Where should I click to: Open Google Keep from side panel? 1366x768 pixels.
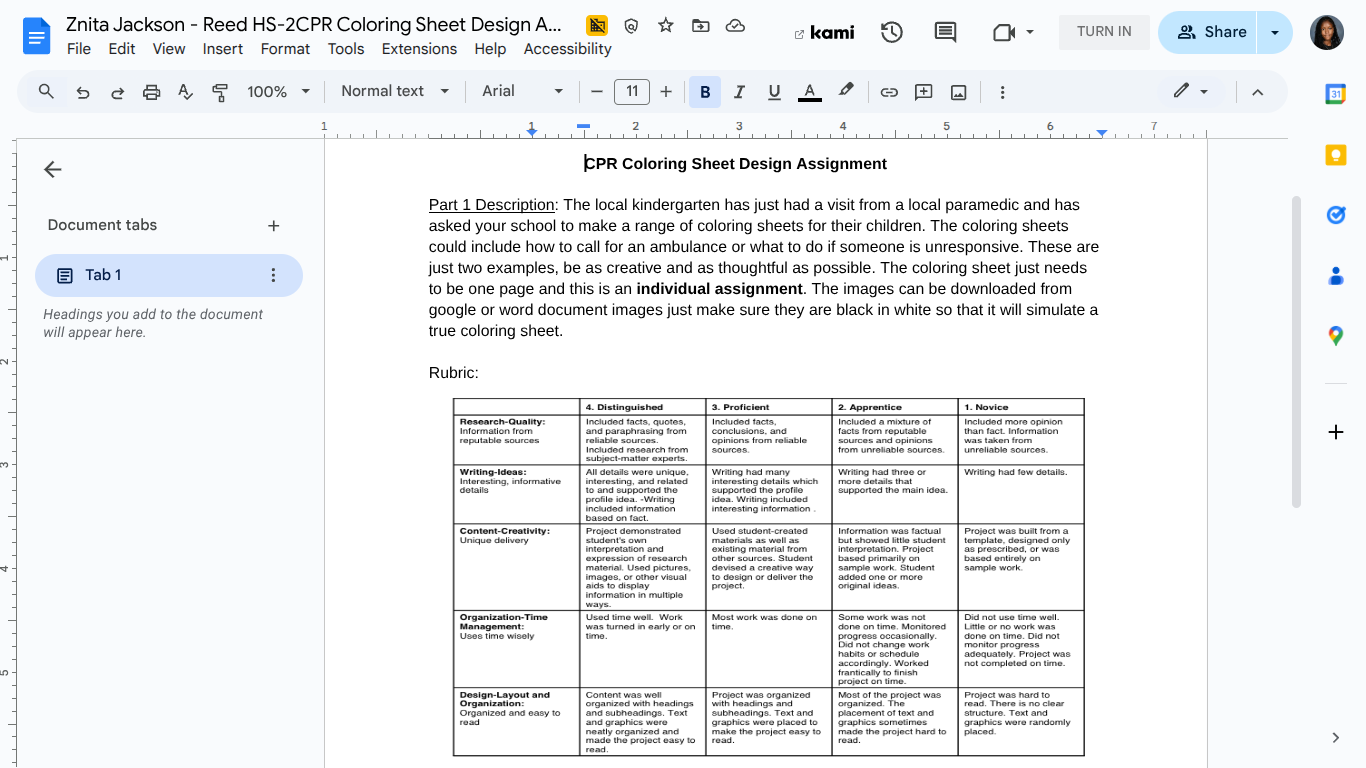click(1335, 155)
